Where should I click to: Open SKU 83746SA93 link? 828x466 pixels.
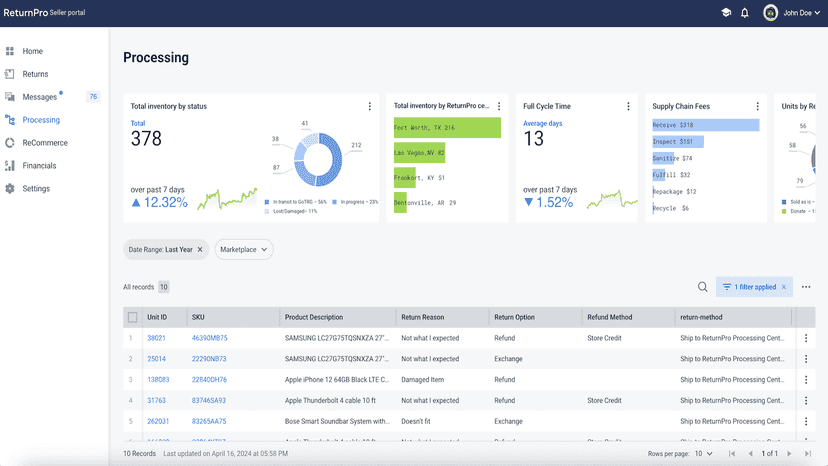tap(209, 400)
